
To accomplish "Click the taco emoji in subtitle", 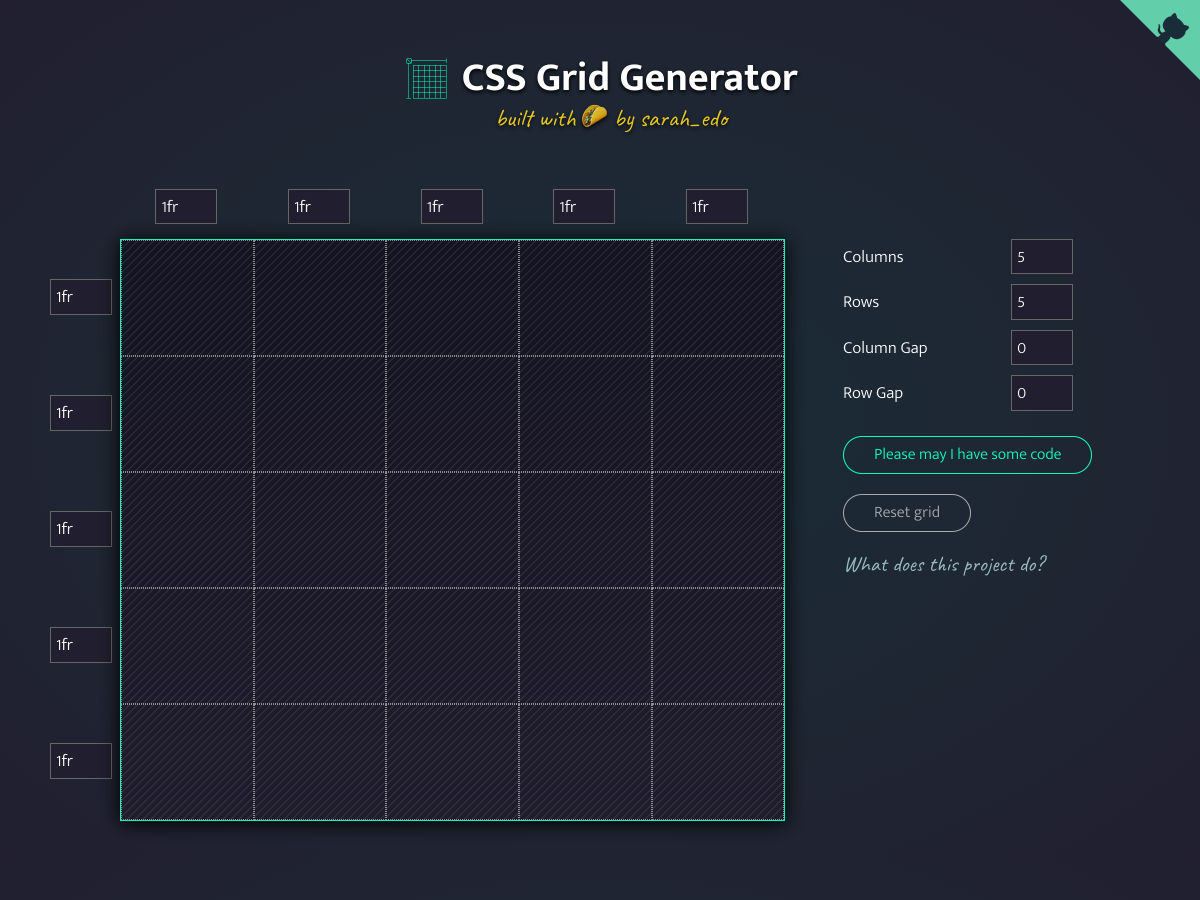I will [594, 118].
